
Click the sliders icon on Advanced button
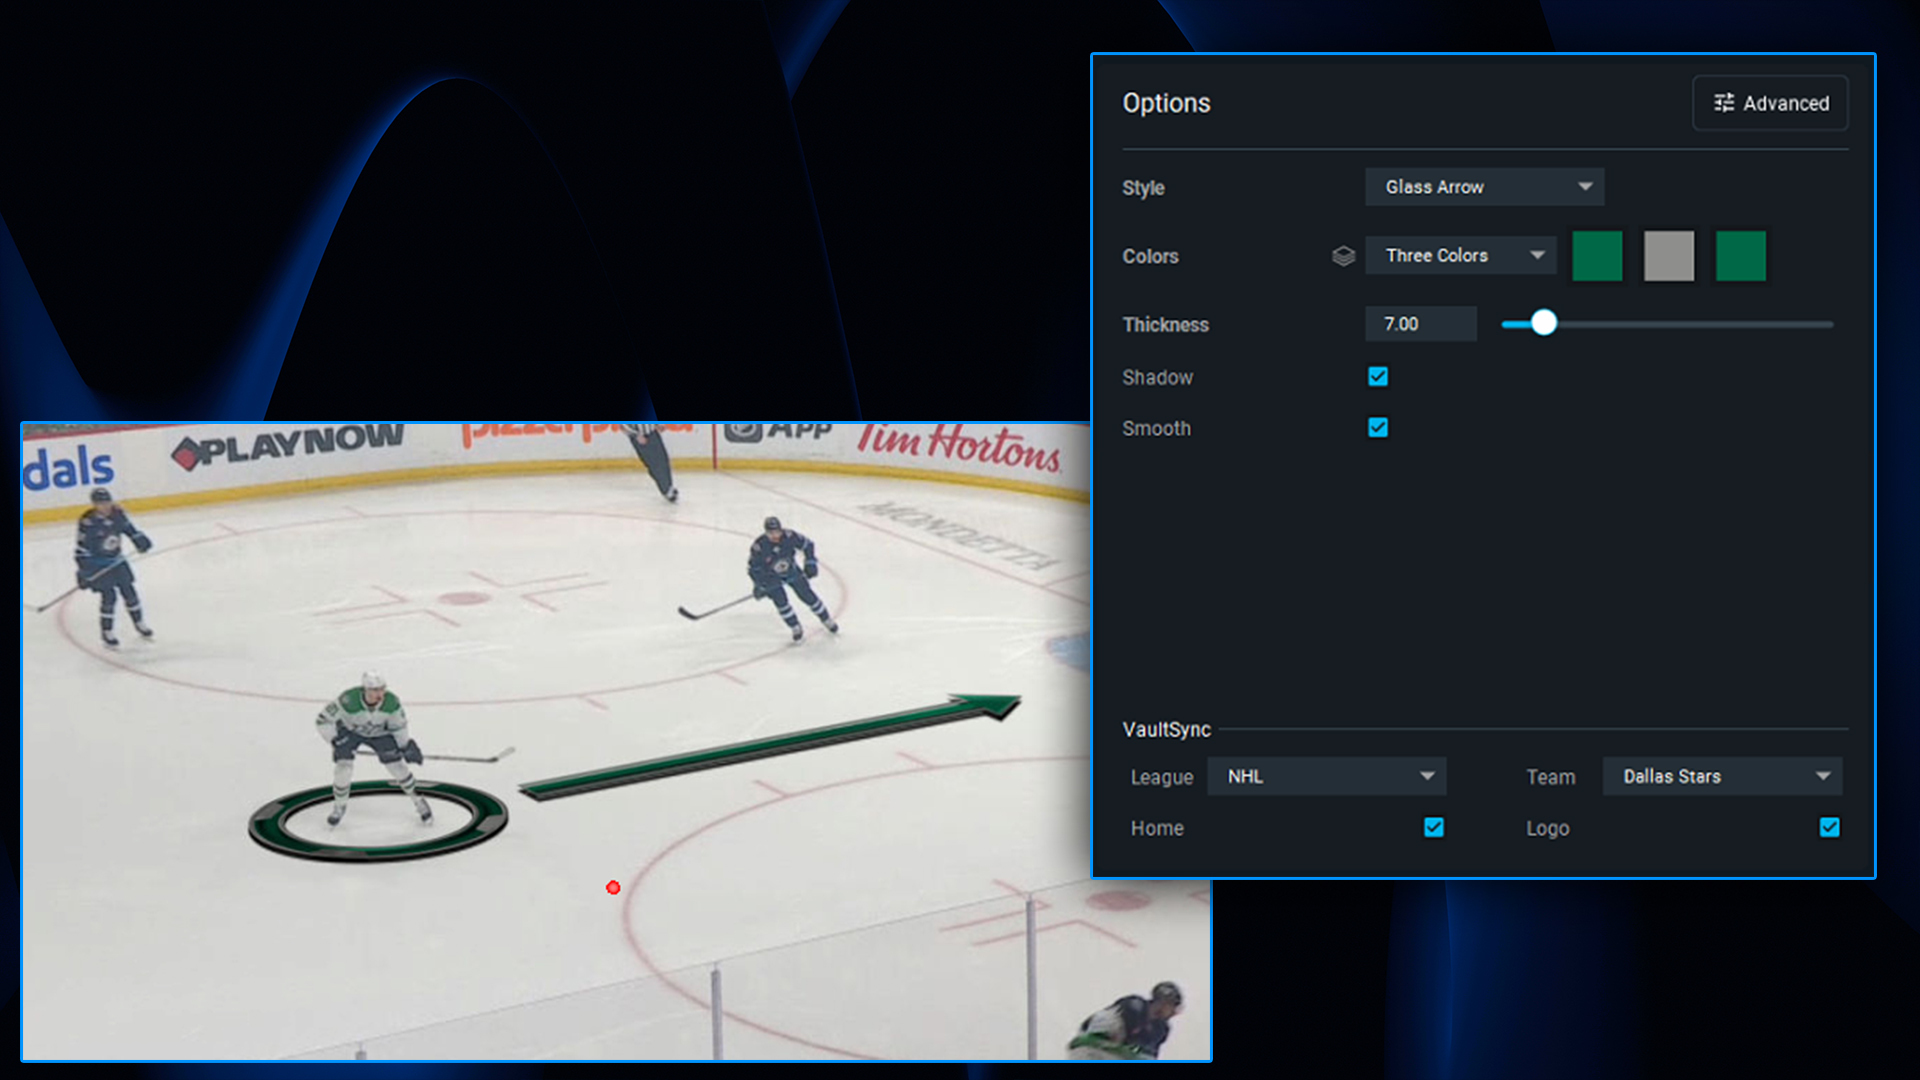point(1723,103)
